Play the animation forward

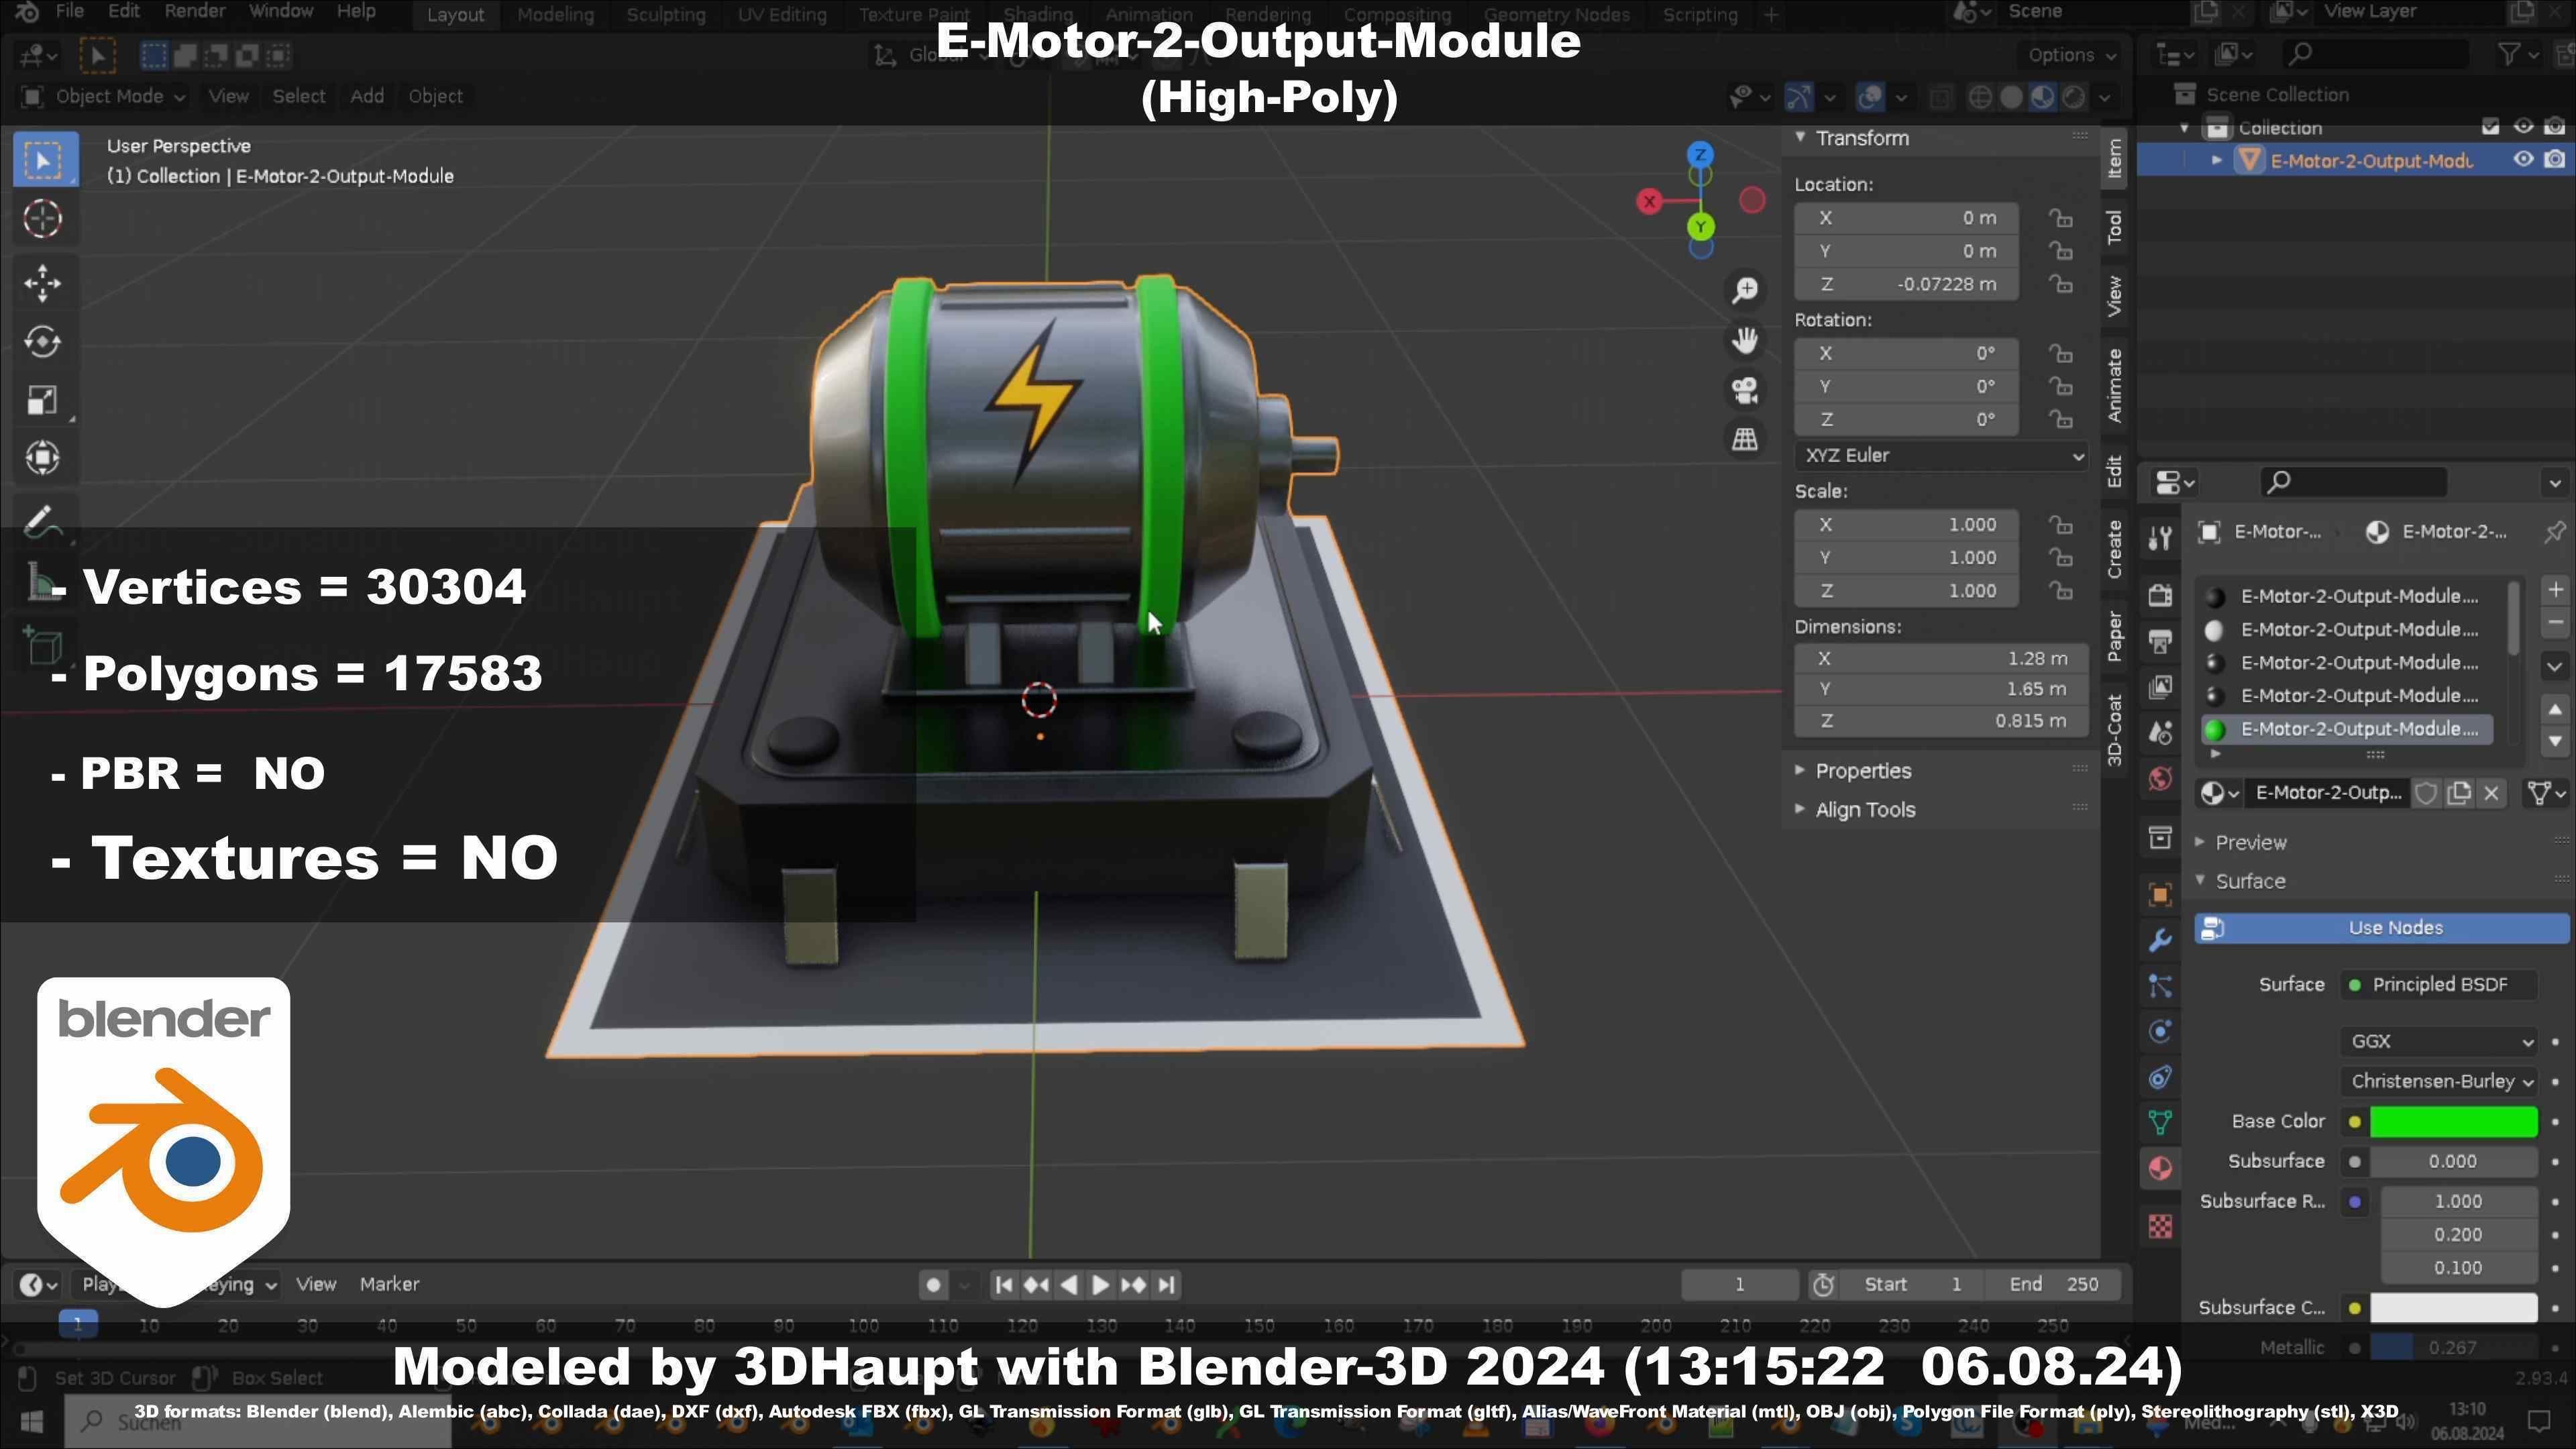tap(1101, 1285)
